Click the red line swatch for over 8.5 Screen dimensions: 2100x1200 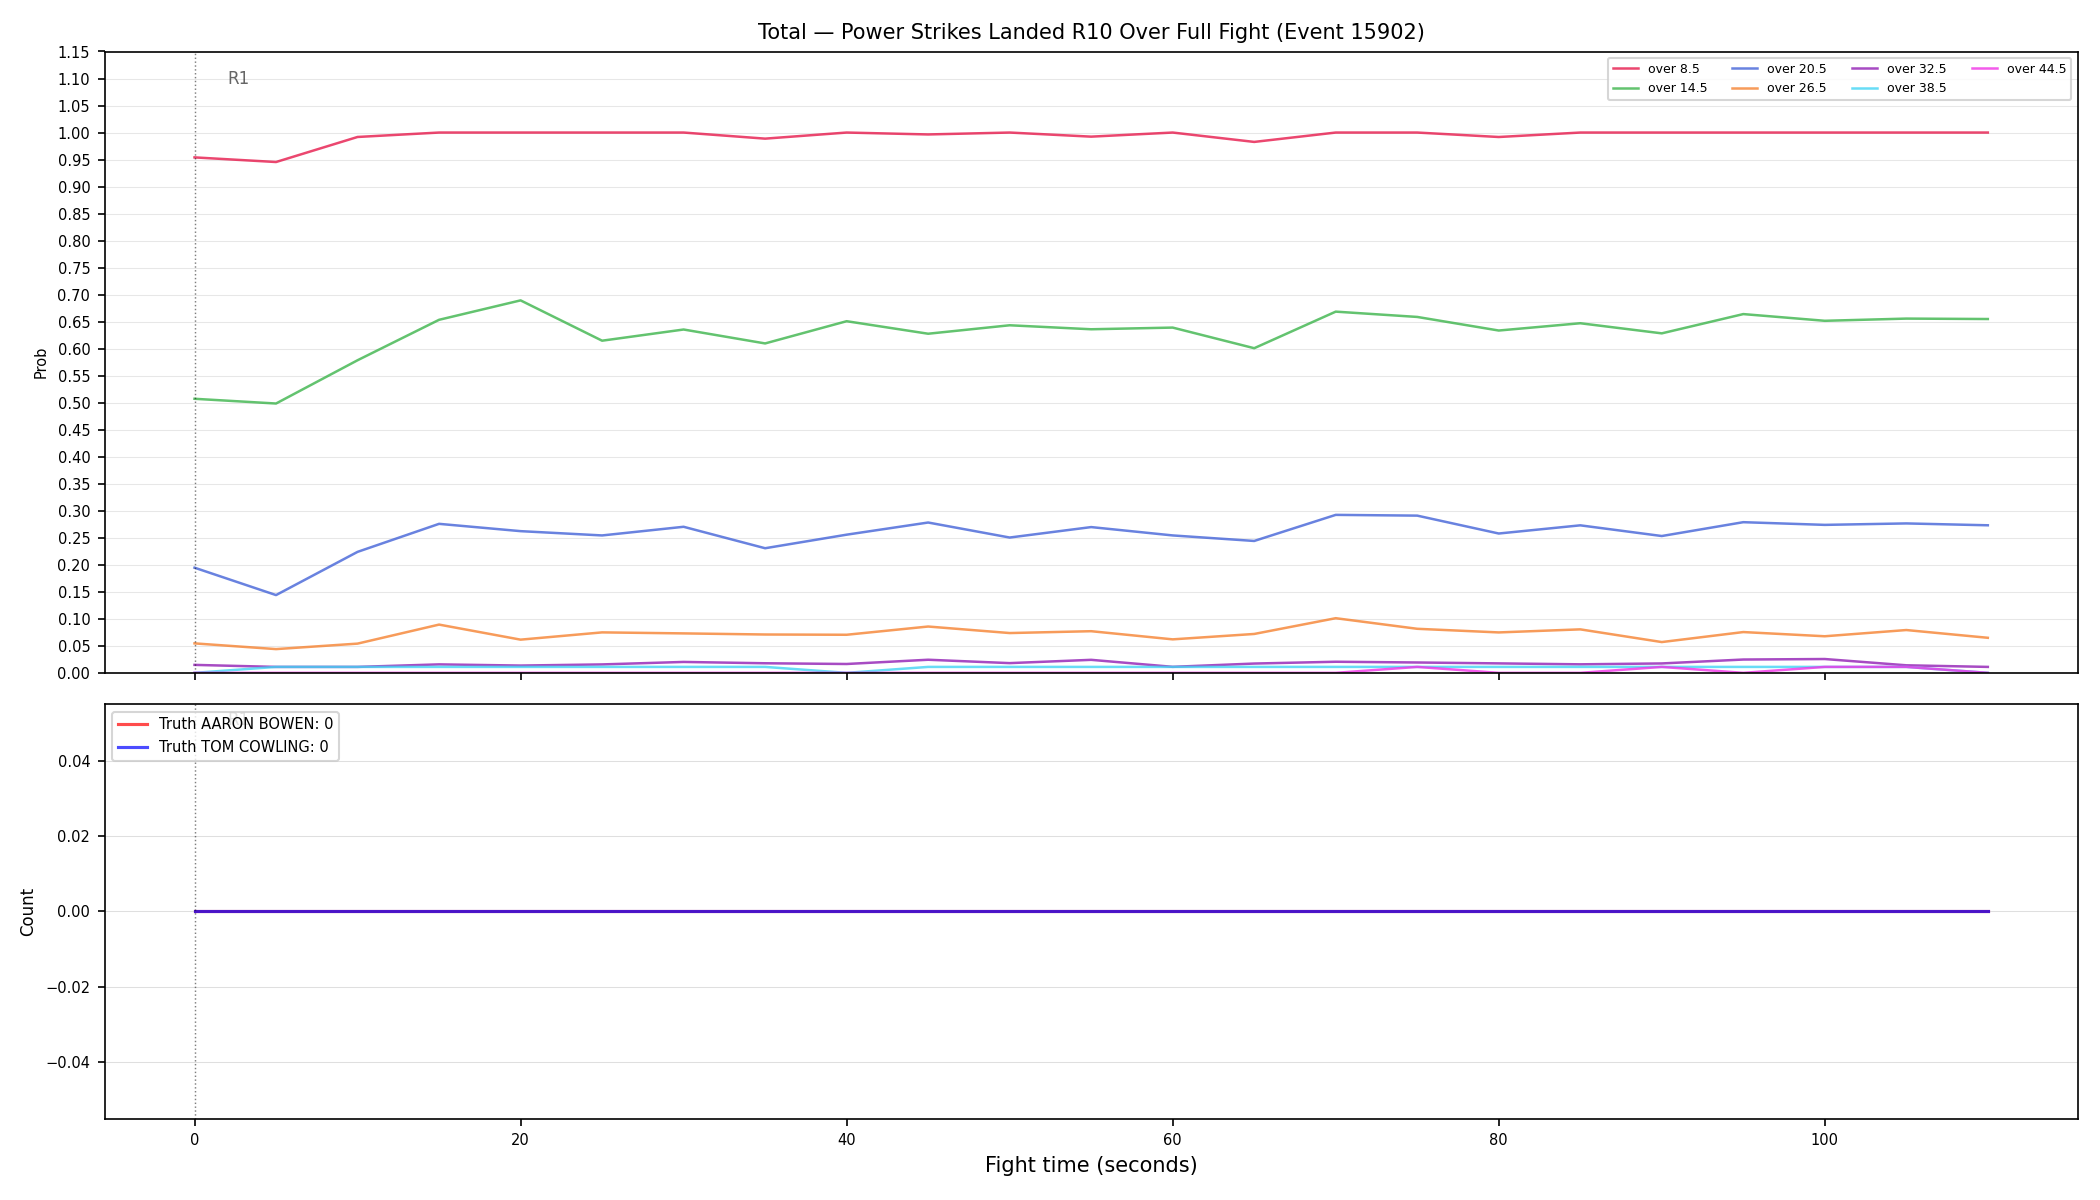1626,69
